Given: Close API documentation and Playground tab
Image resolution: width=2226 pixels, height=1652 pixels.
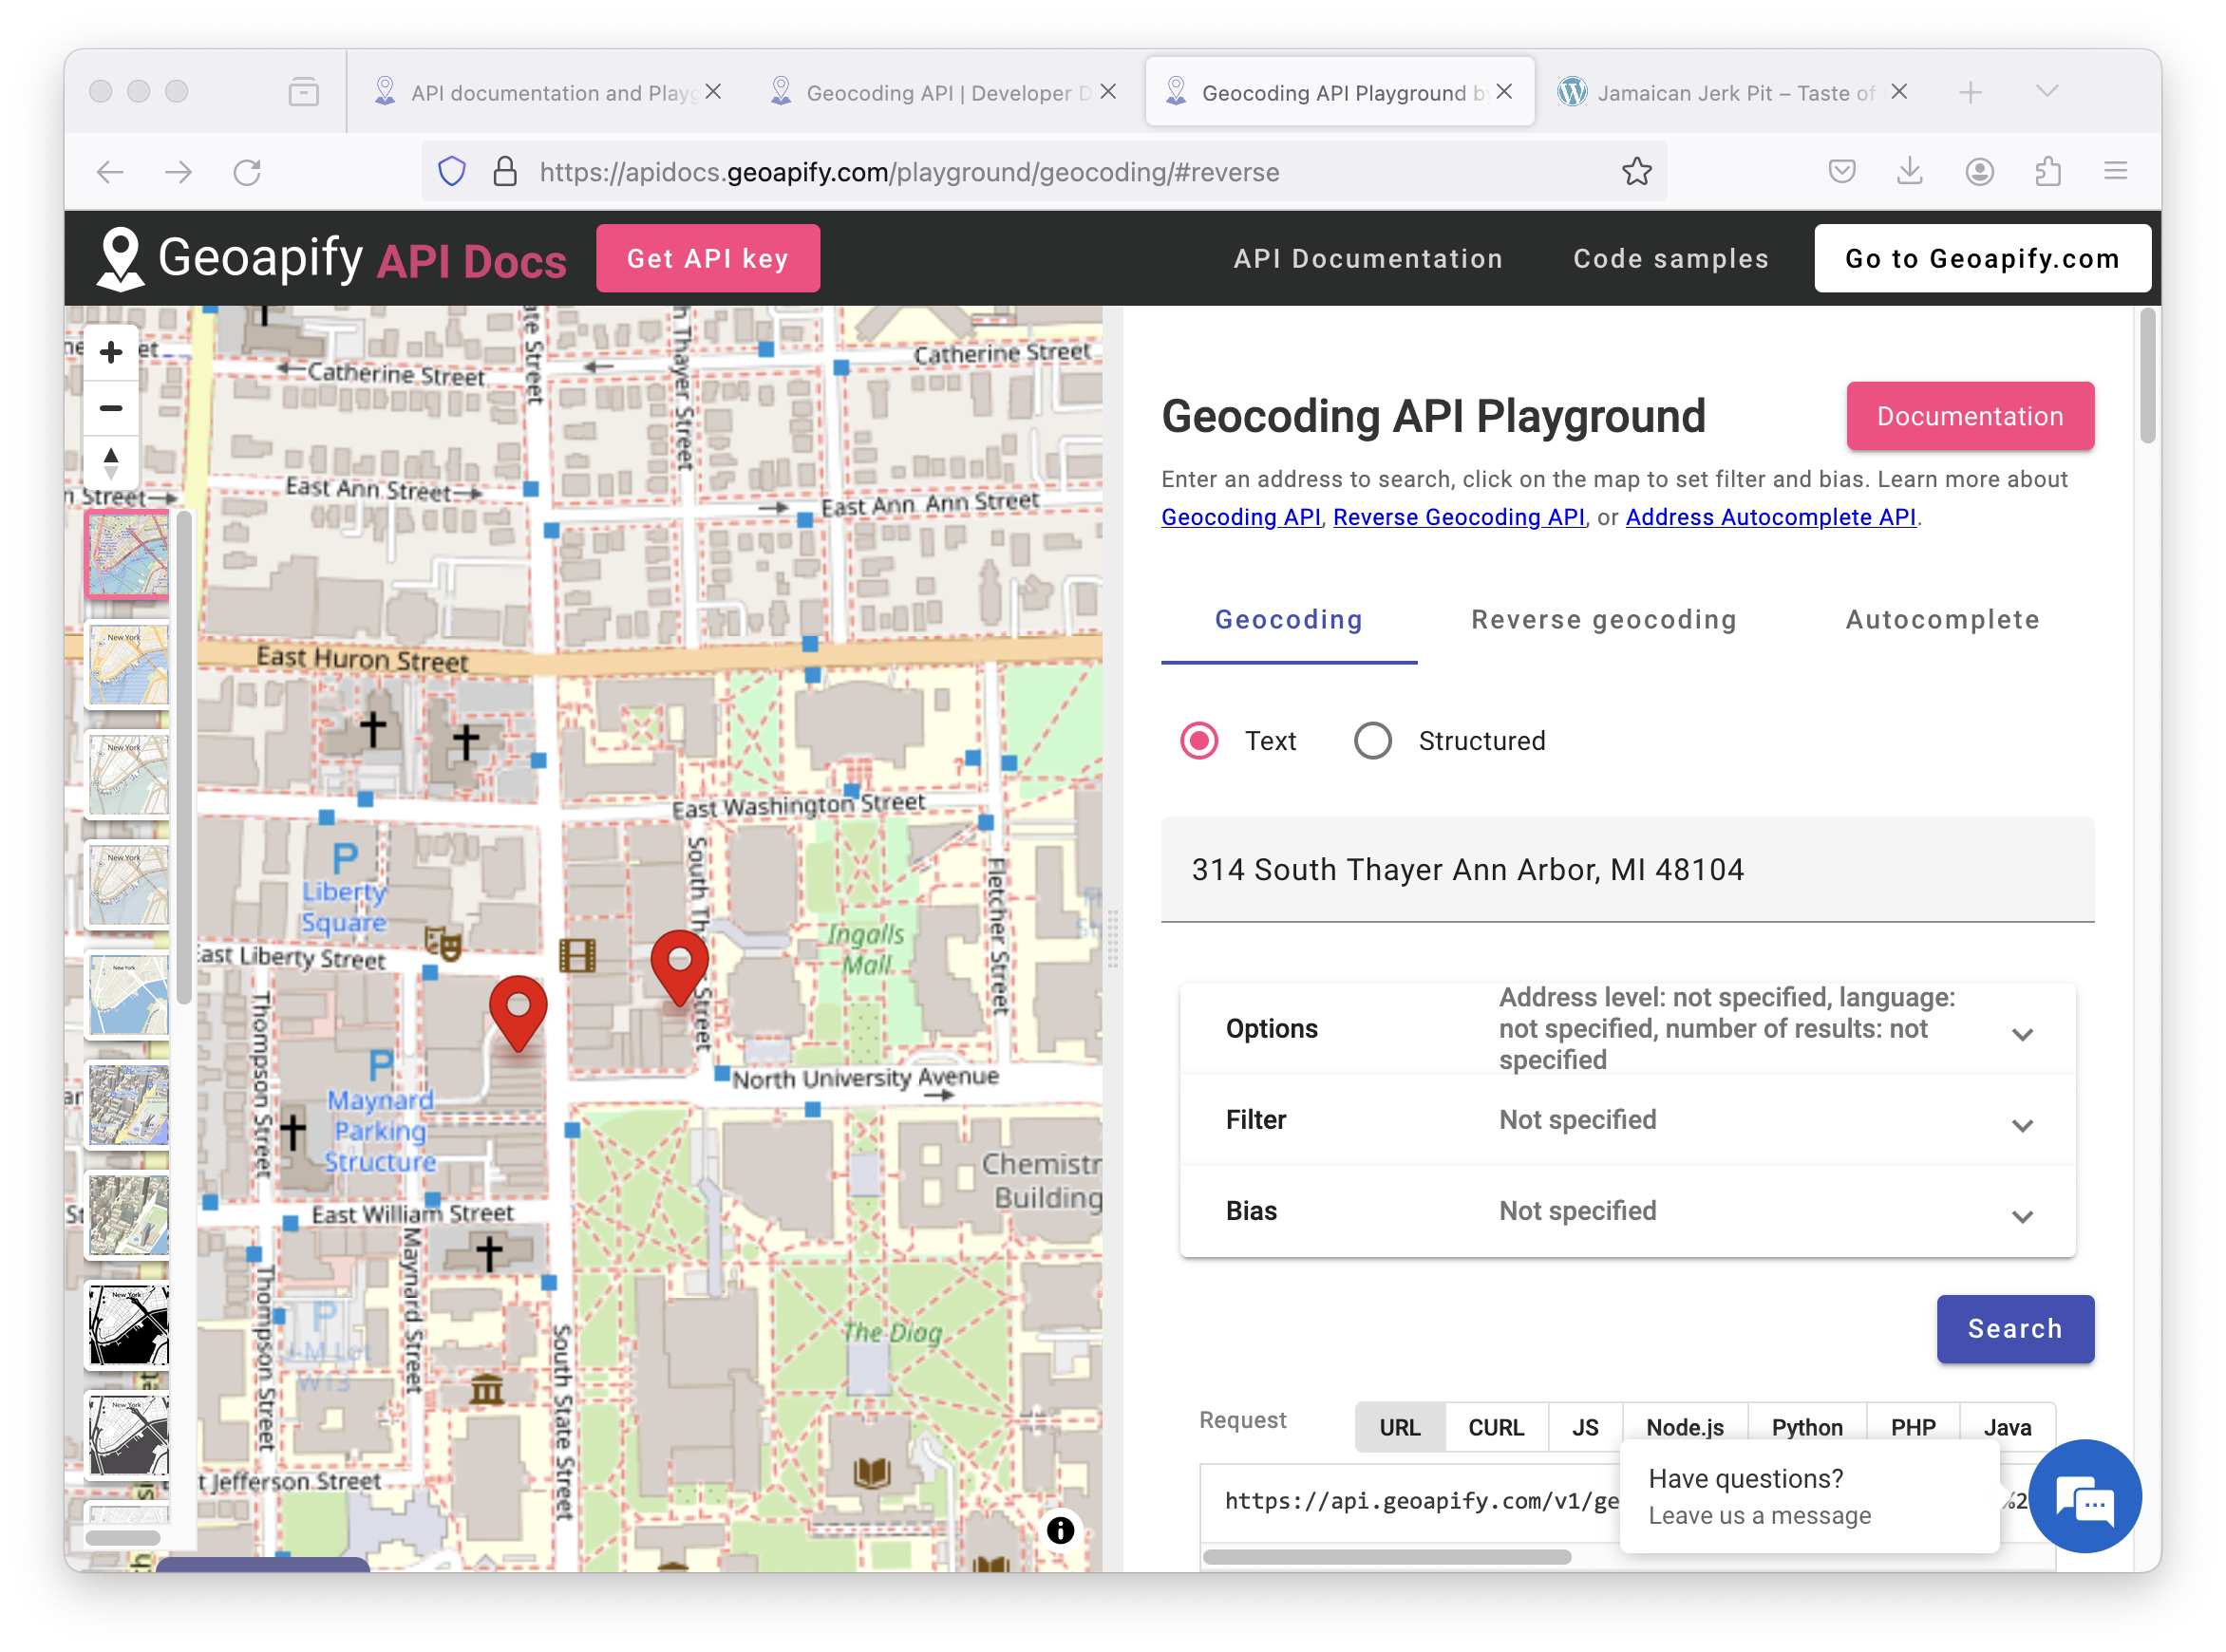Looking at the screenshot, I should point(713,92).
